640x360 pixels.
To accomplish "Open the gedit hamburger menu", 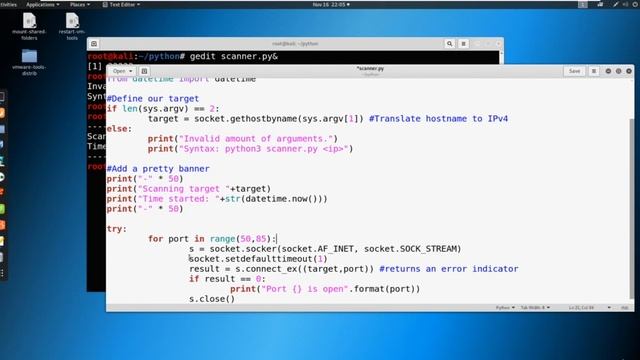I will coord(594,71).
